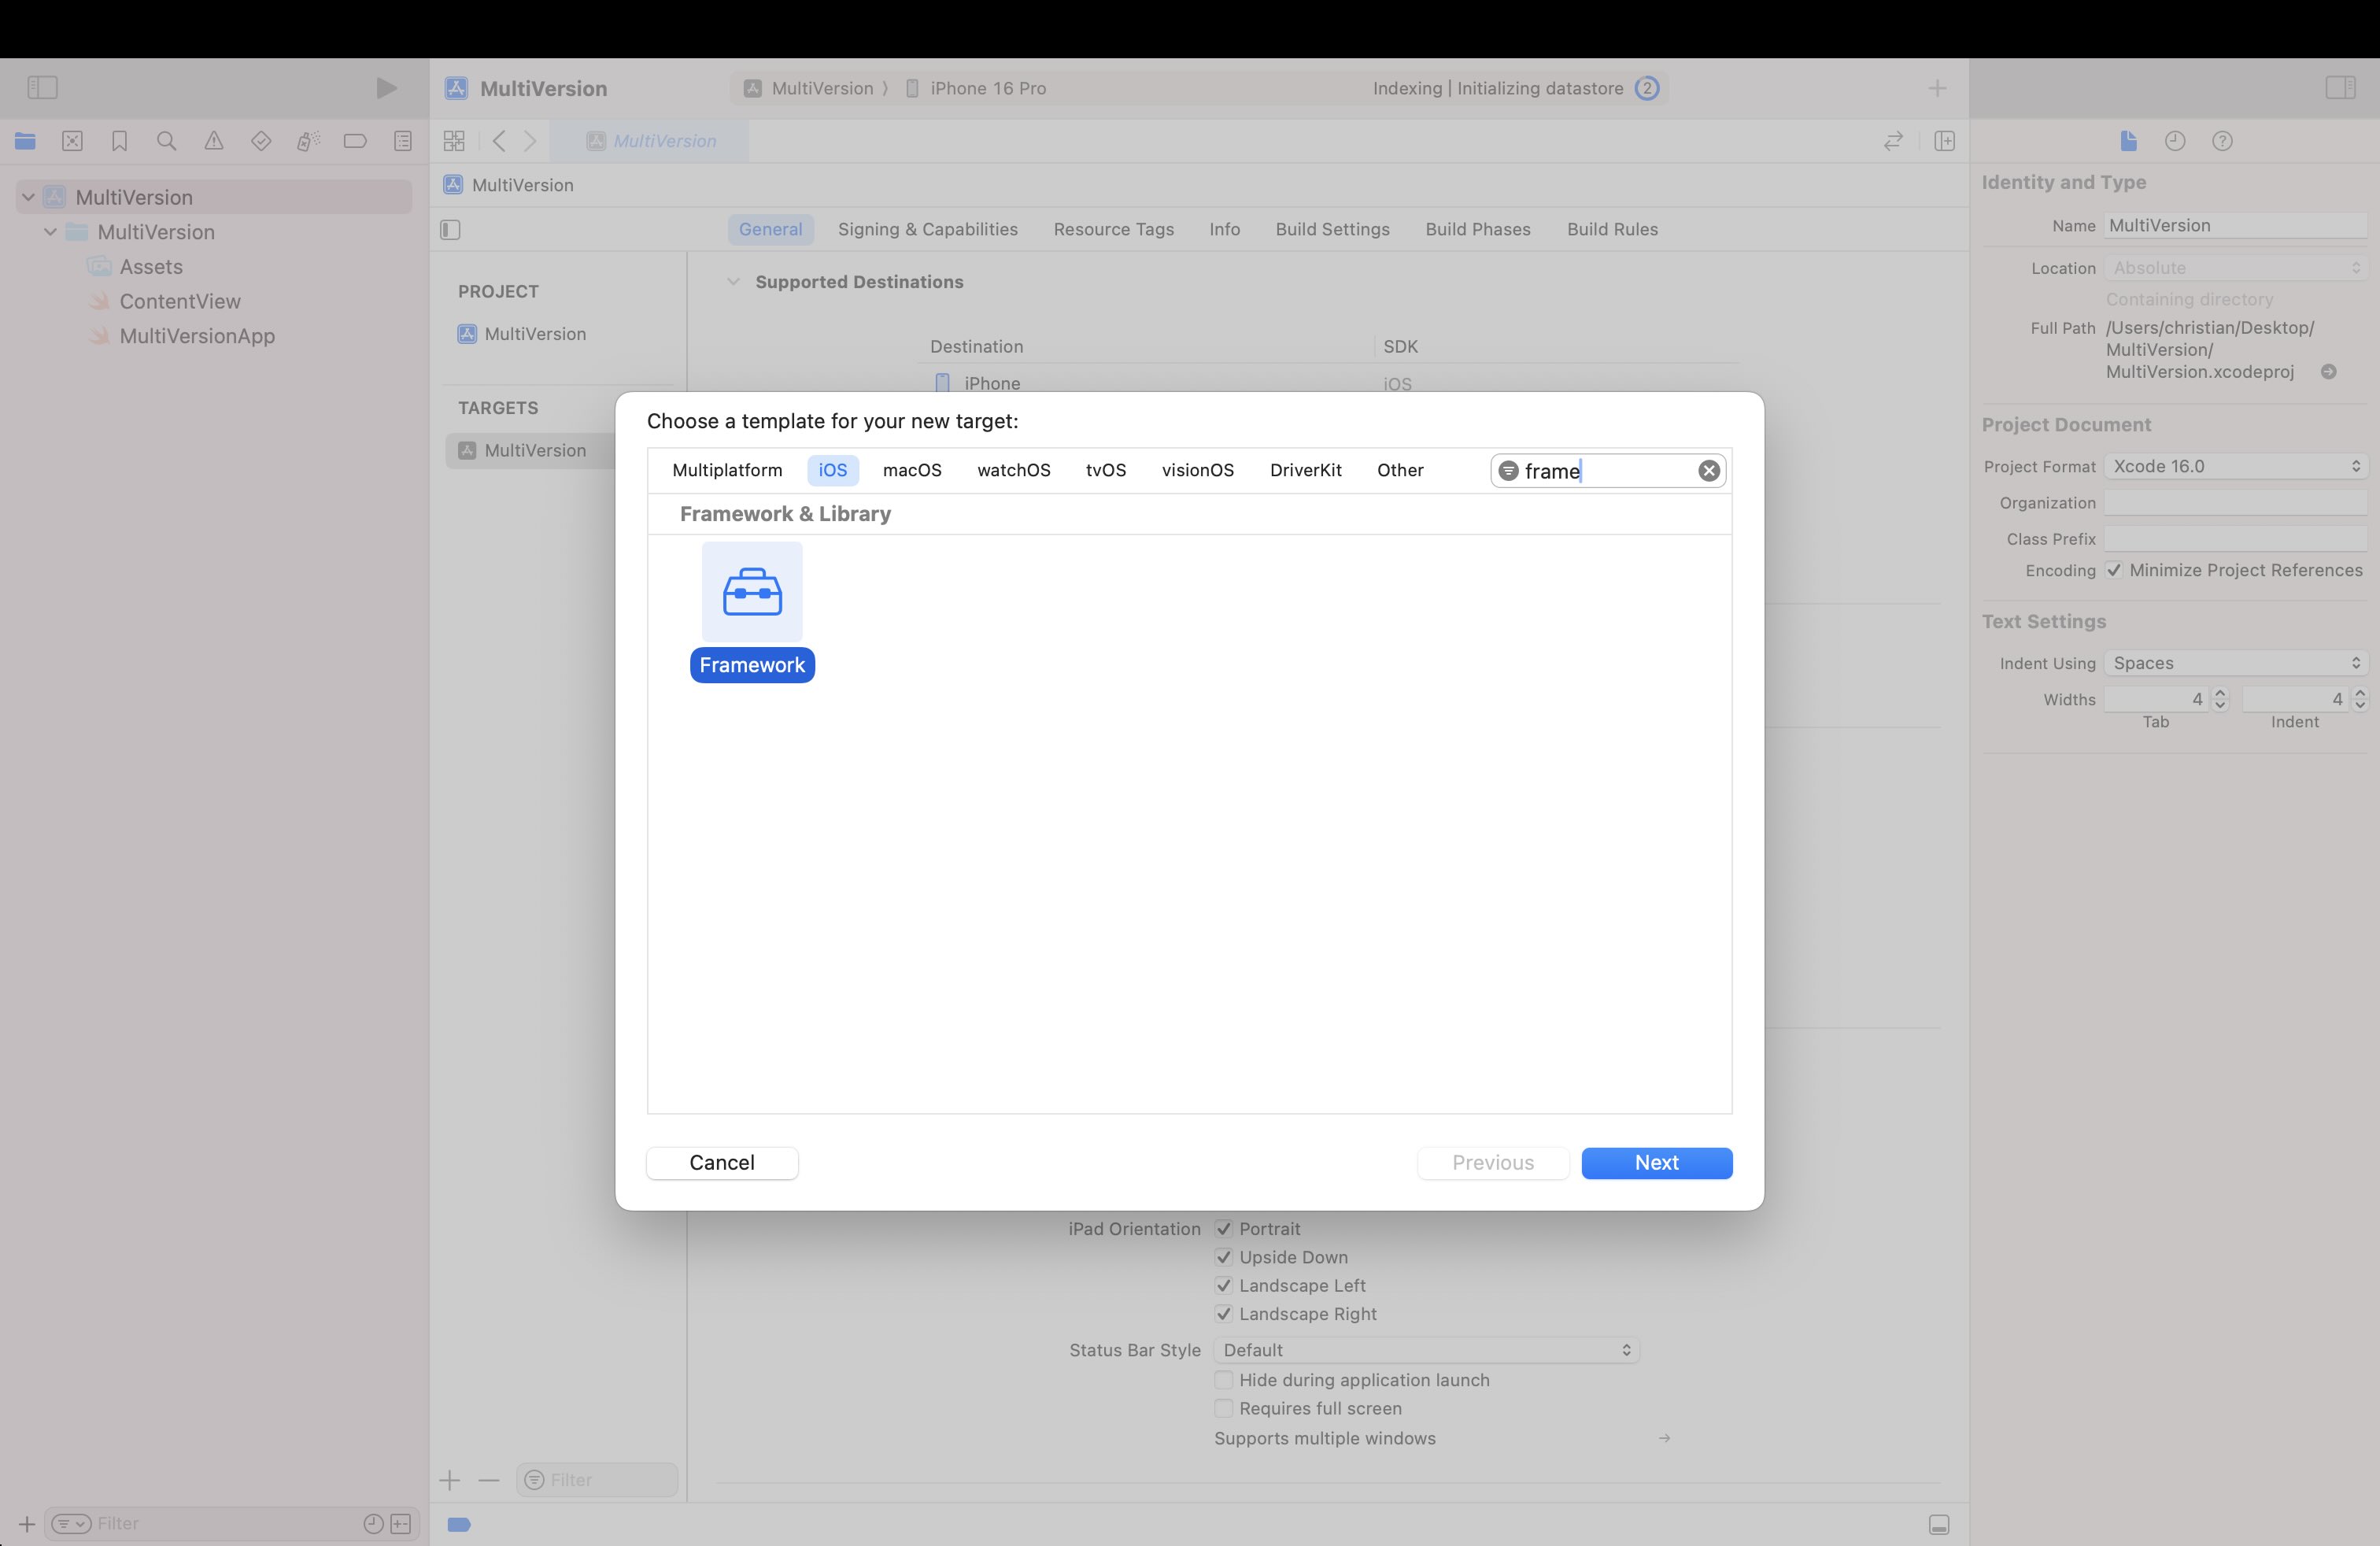Switch to the DriverKit tab
The width and height of the screenshot is (2380, 1546).
pos(1306,470)
